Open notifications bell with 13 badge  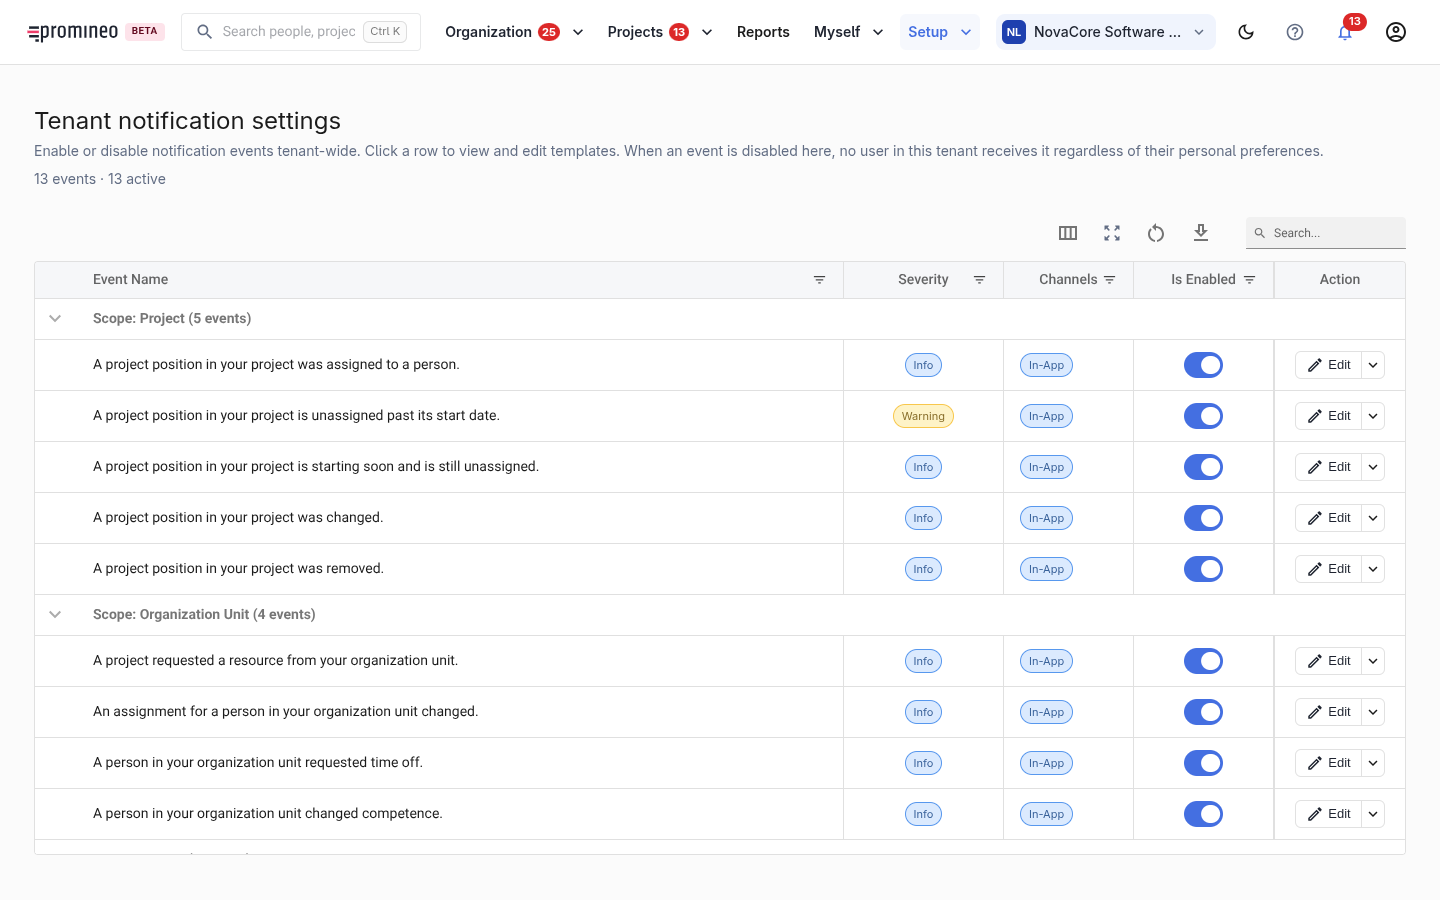point(1345,32)
